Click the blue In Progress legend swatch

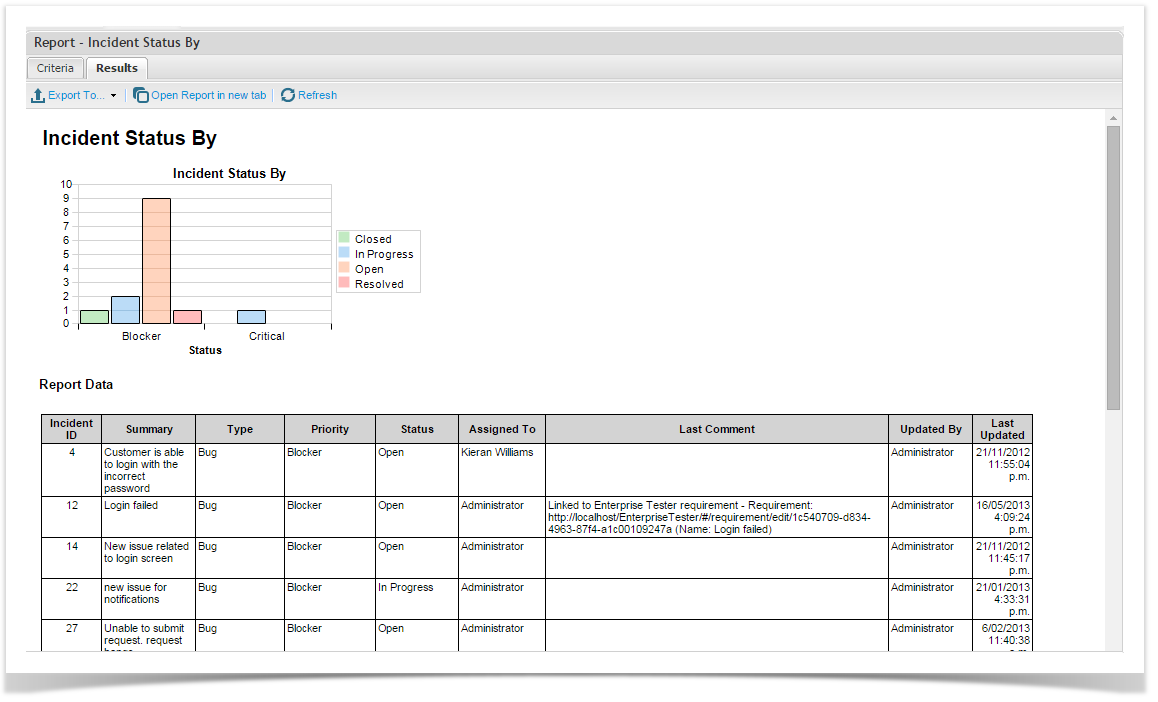[344, 254]
